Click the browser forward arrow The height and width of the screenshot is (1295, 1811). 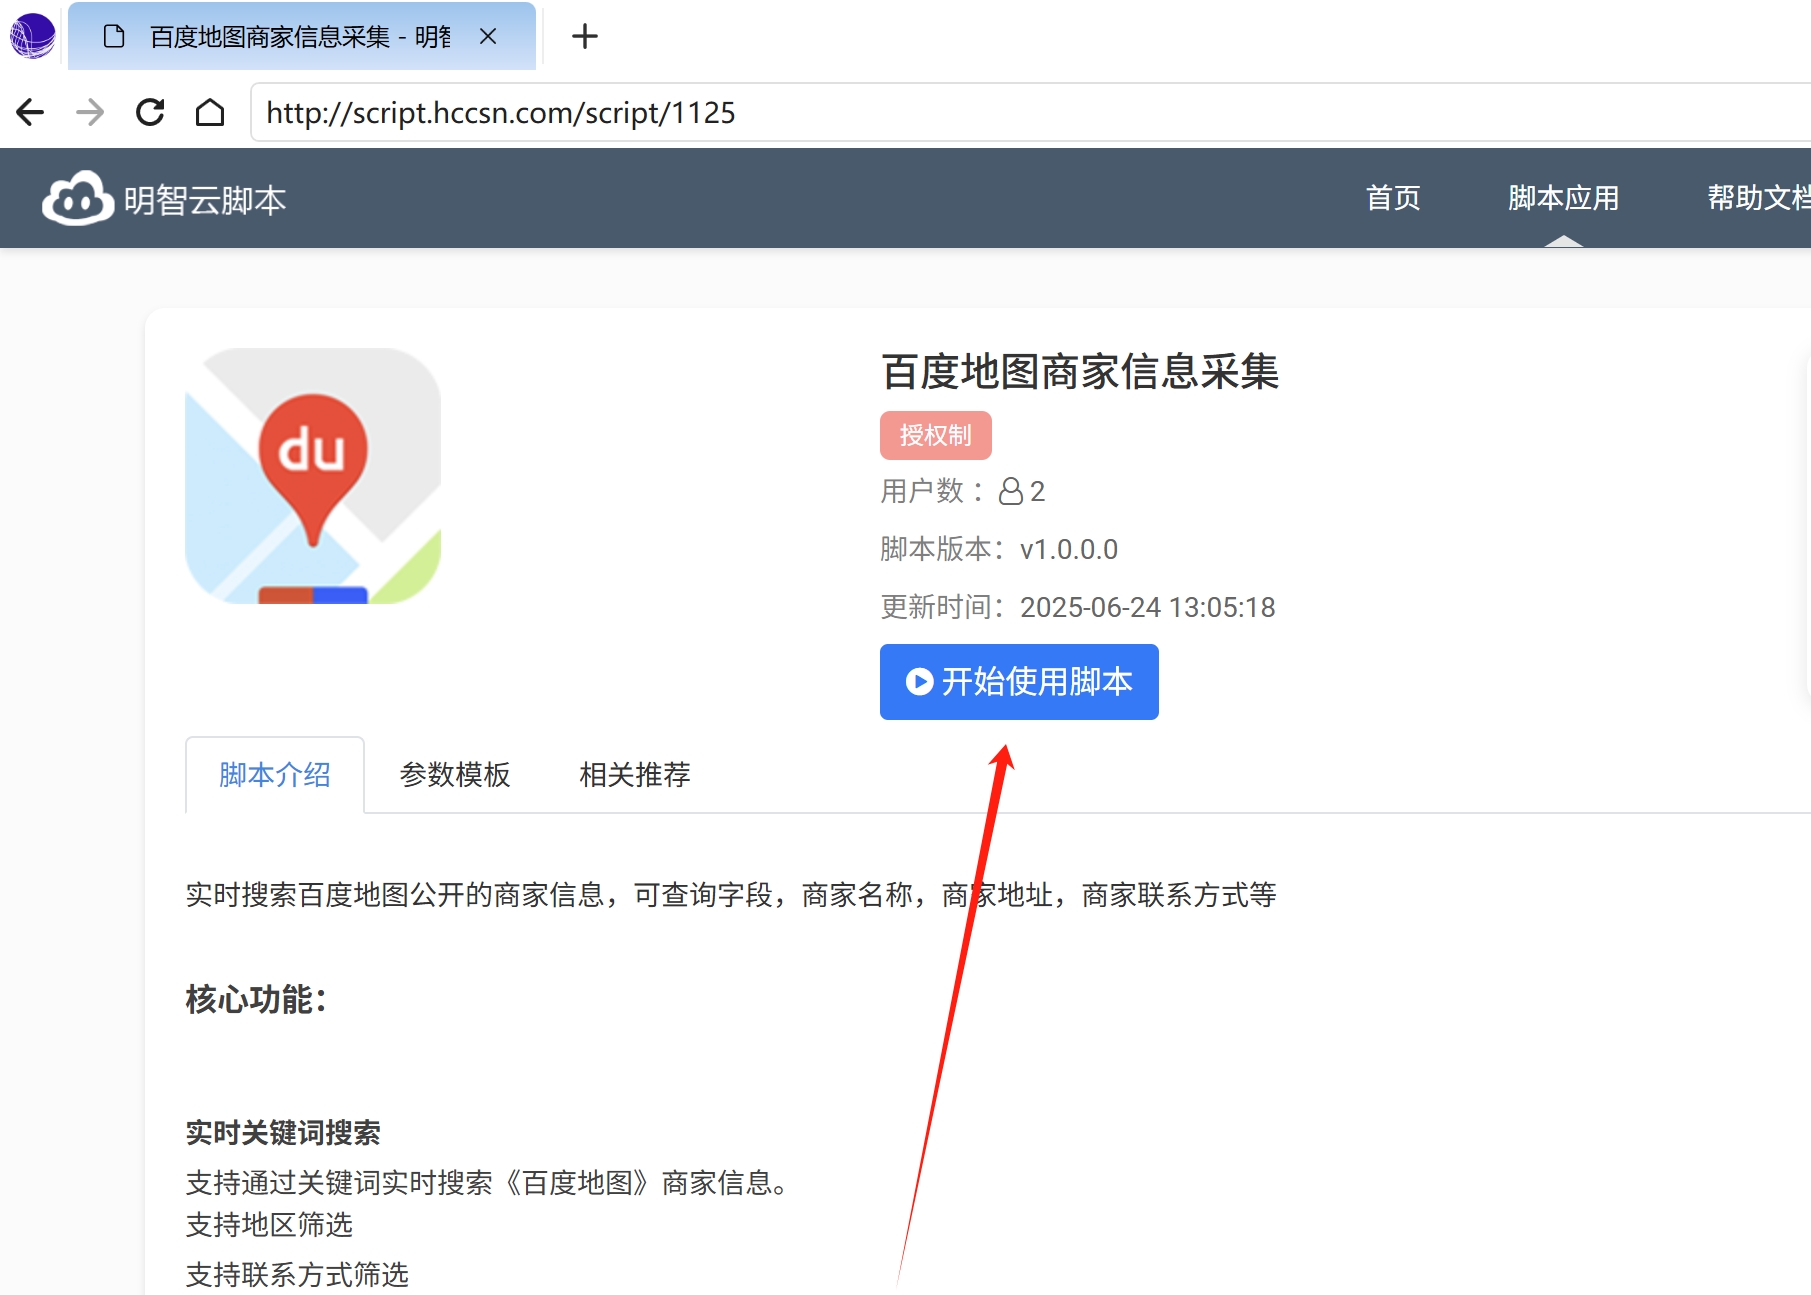[90, 112]
